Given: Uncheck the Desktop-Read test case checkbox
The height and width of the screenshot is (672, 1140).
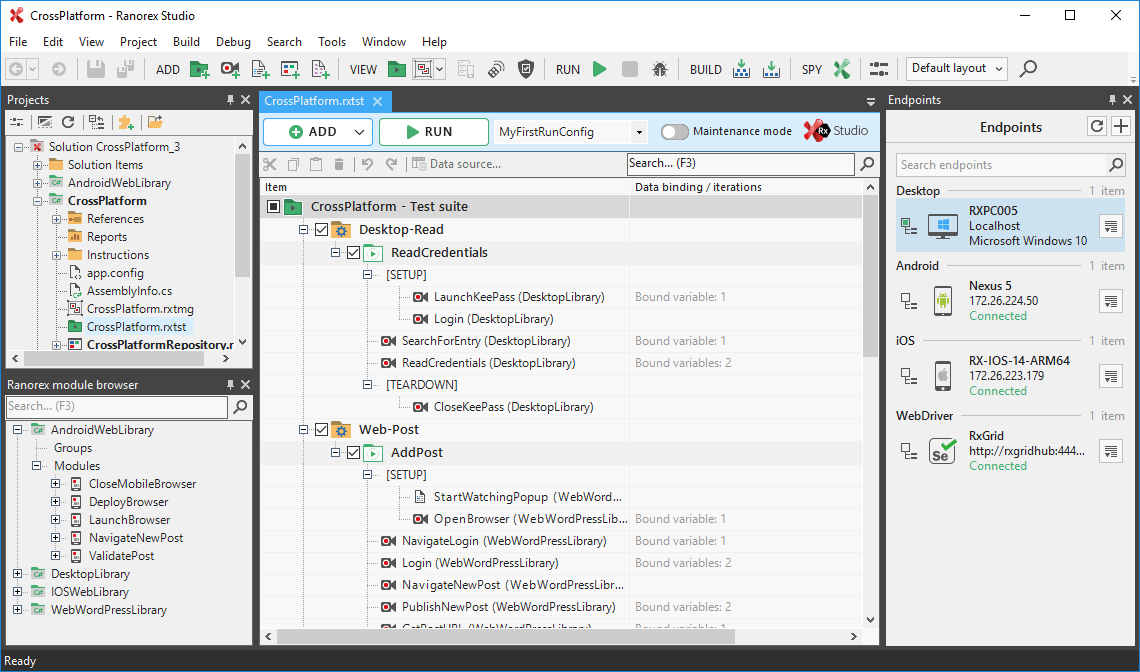Looking at the screenshot, I should point(321,230).
